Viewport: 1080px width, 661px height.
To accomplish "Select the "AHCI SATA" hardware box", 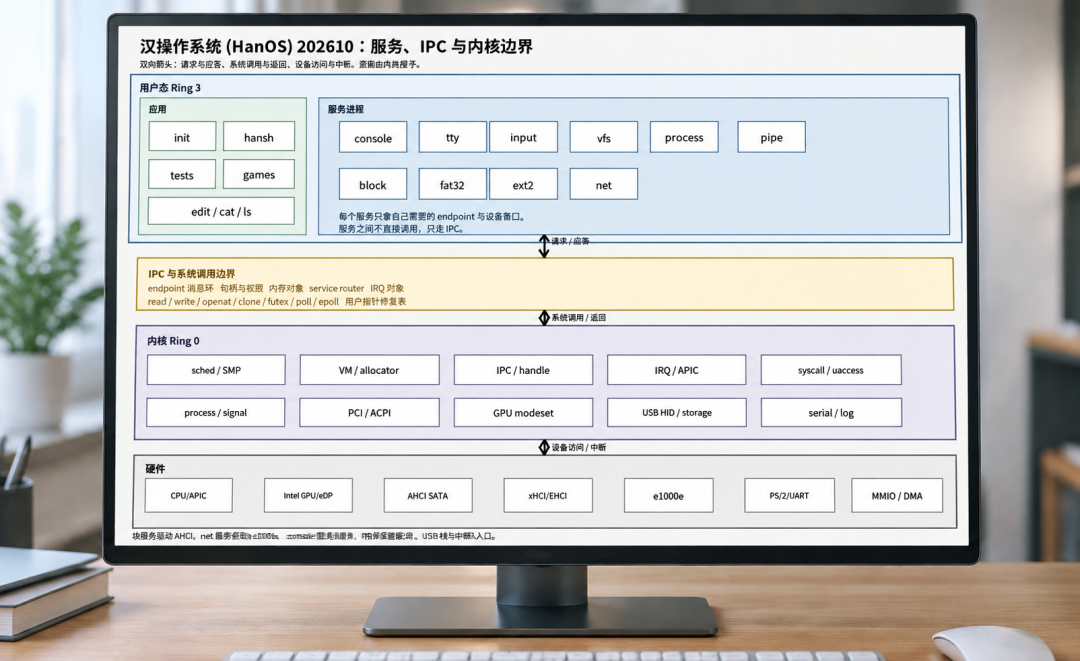I will [x=428, y=495].
